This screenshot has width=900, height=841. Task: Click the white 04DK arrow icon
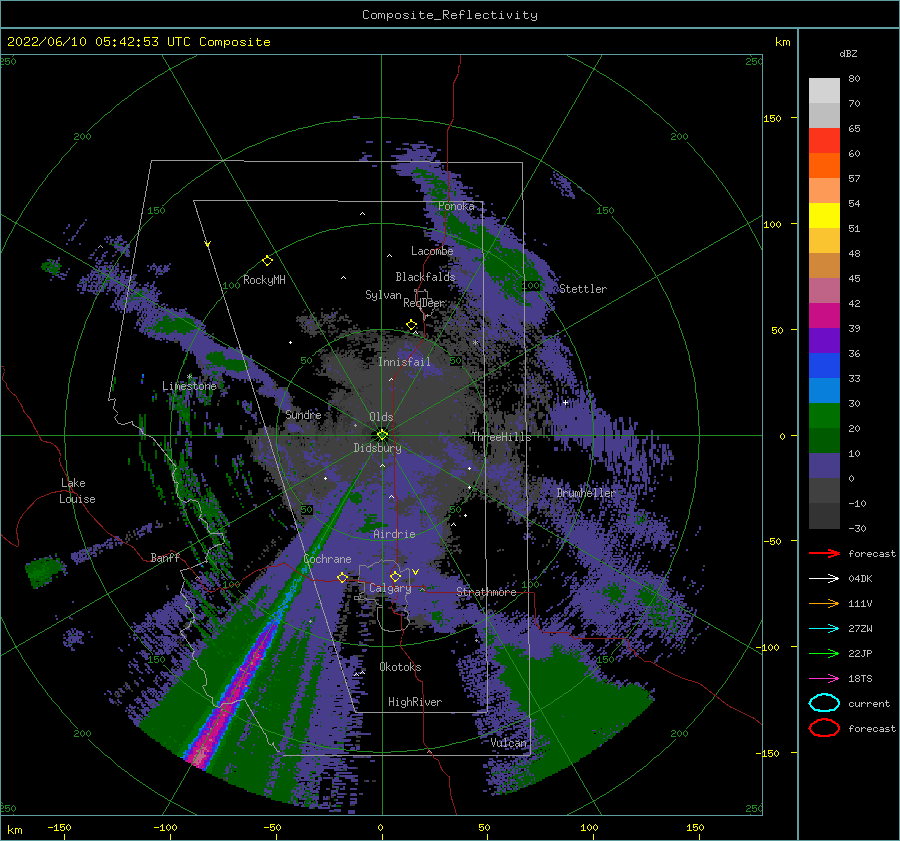[824, 578]
